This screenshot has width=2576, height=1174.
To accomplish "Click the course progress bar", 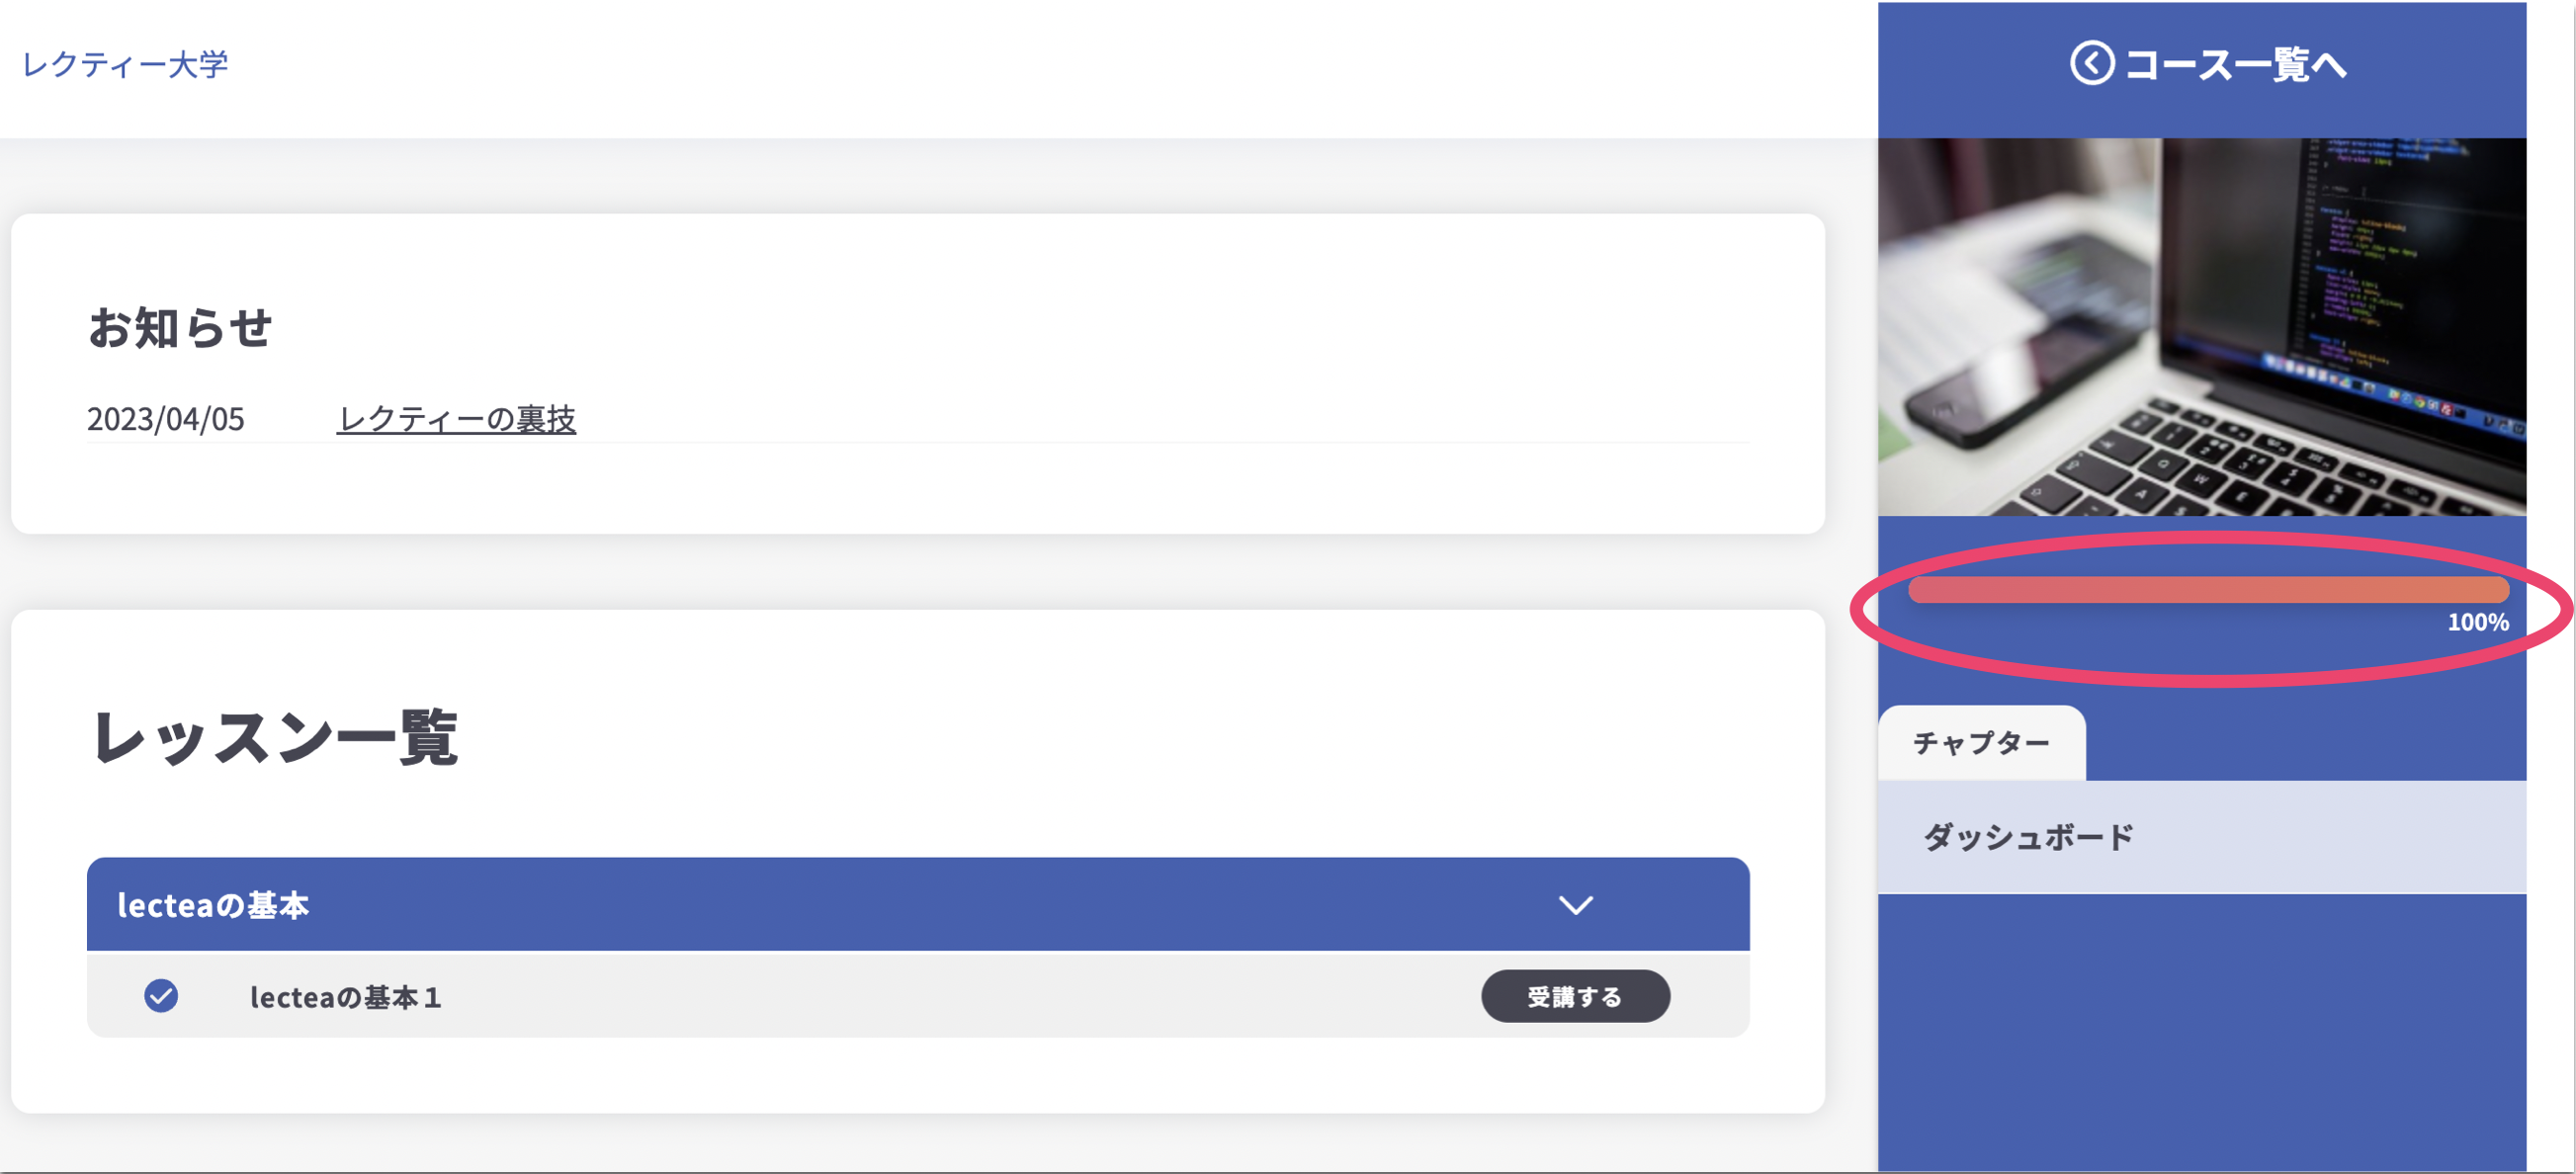I will point(2207,590).
